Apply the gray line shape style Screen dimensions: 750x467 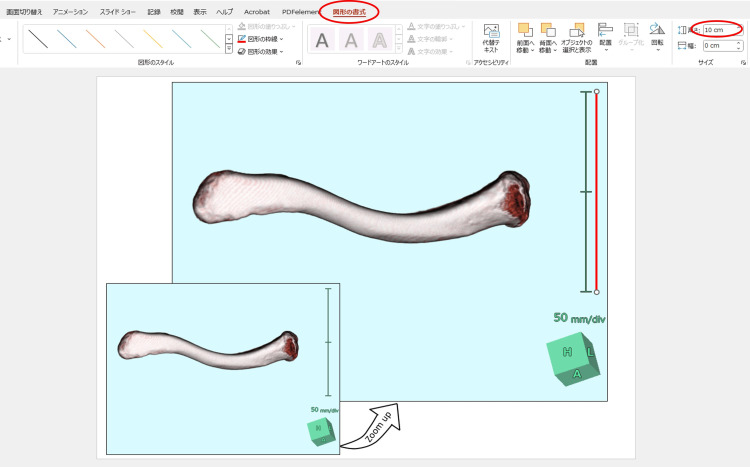[x=124, y=39]
